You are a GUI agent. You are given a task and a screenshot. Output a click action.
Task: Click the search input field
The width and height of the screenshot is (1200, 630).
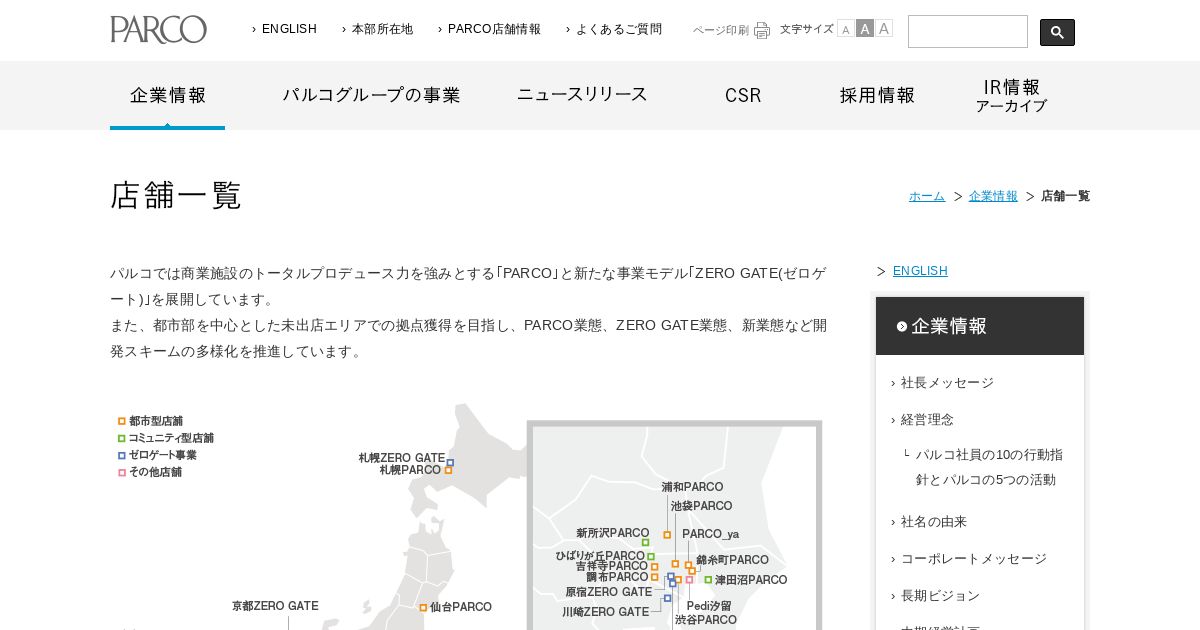pos(968,31)
